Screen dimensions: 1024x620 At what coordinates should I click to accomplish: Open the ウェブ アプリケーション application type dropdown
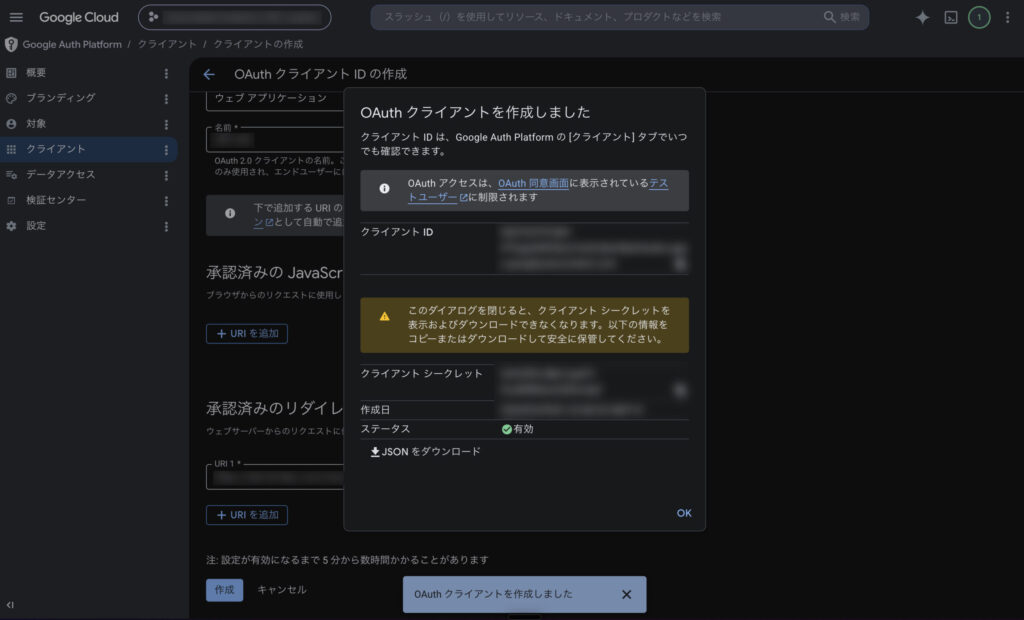tap(275, 99)
